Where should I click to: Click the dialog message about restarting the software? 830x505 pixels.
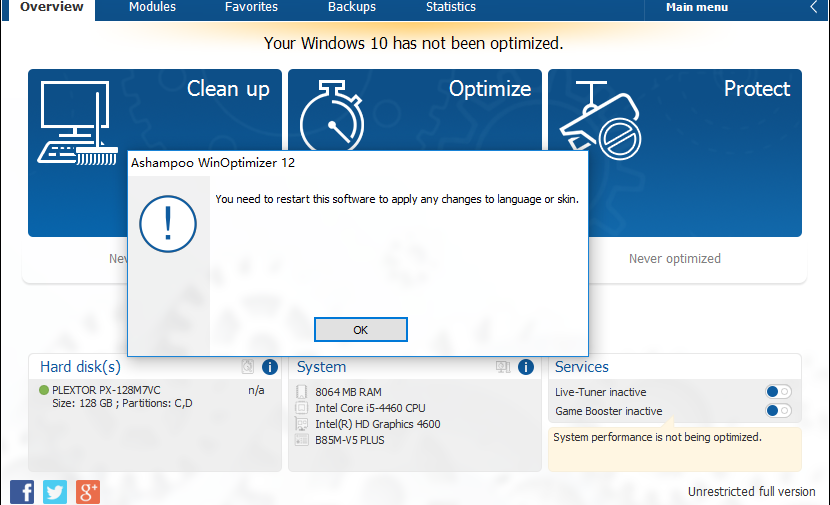pyautogui.click(x=397, y=199)
